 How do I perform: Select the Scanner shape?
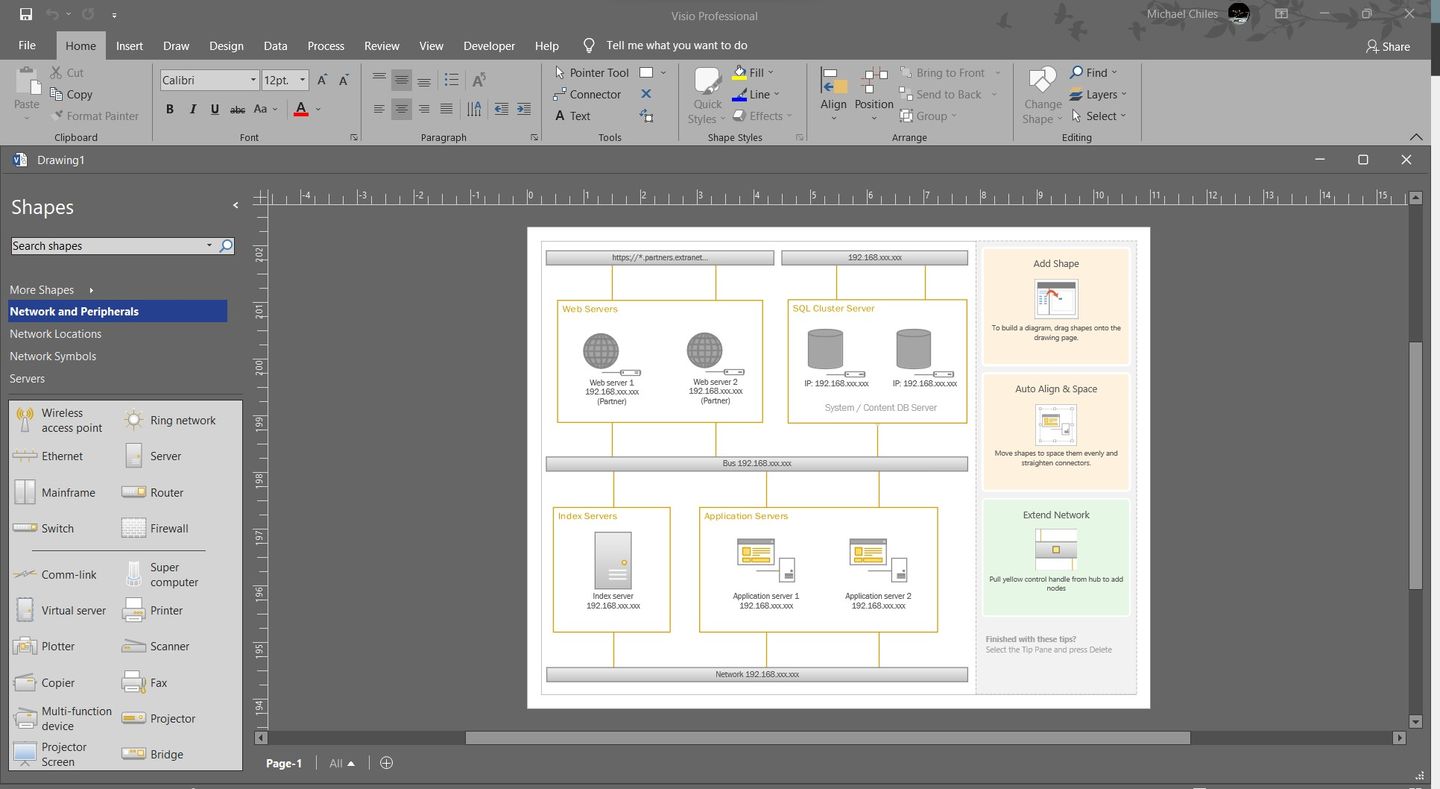coord(157,646)
